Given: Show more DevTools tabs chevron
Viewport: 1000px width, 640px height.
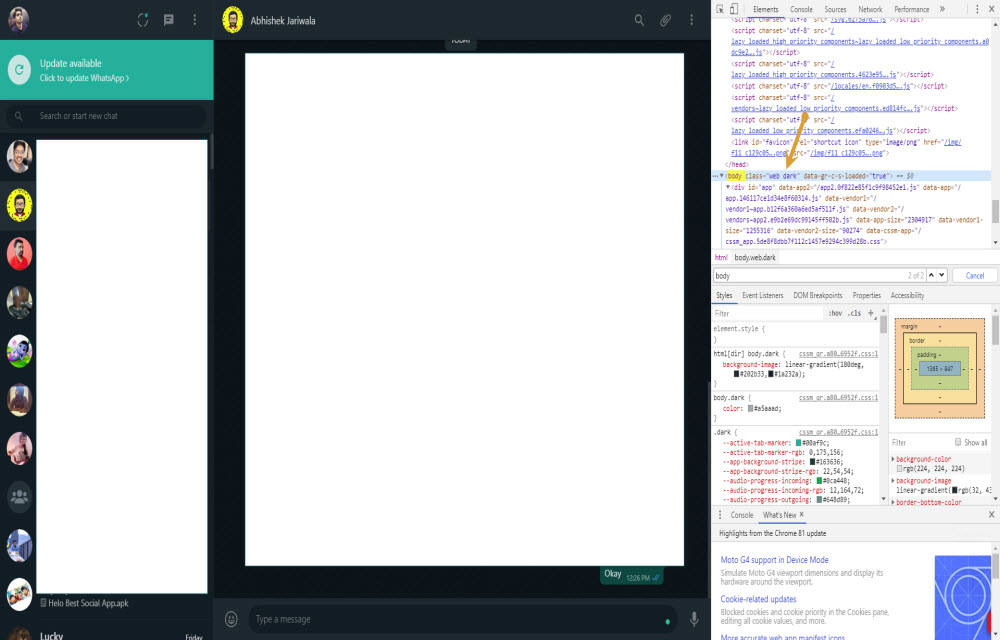Looking at the screenshot, I should [x=942, y=9].
